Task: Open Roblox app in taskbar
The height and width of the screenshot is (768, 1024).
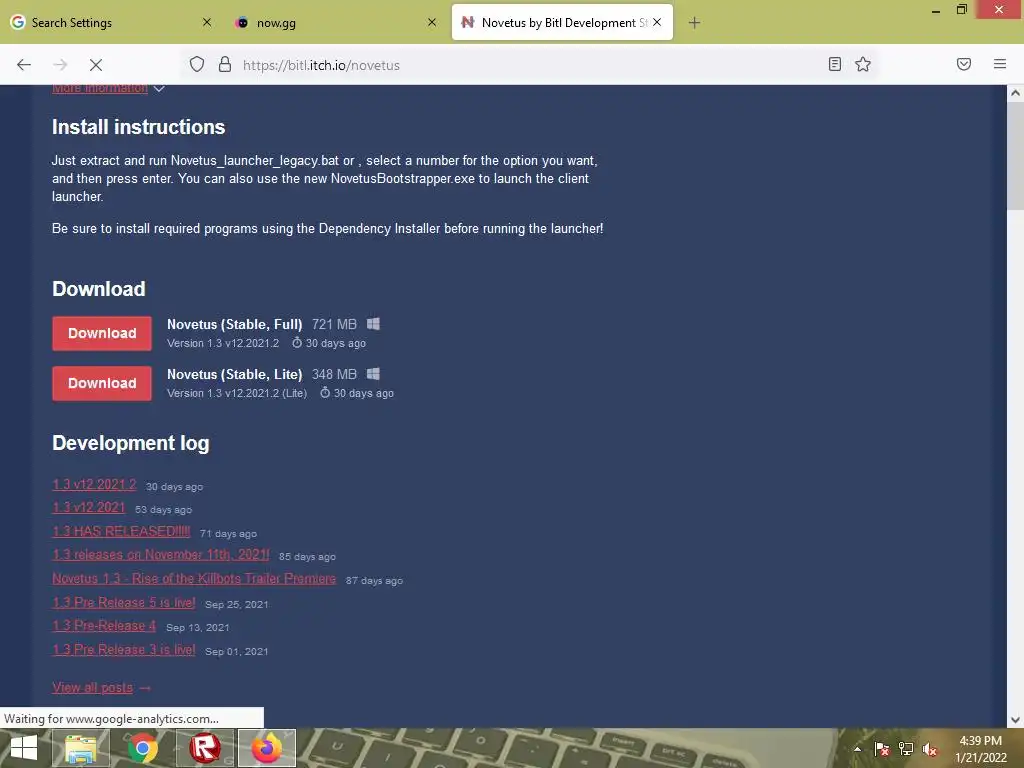Action: coord(205,748)
